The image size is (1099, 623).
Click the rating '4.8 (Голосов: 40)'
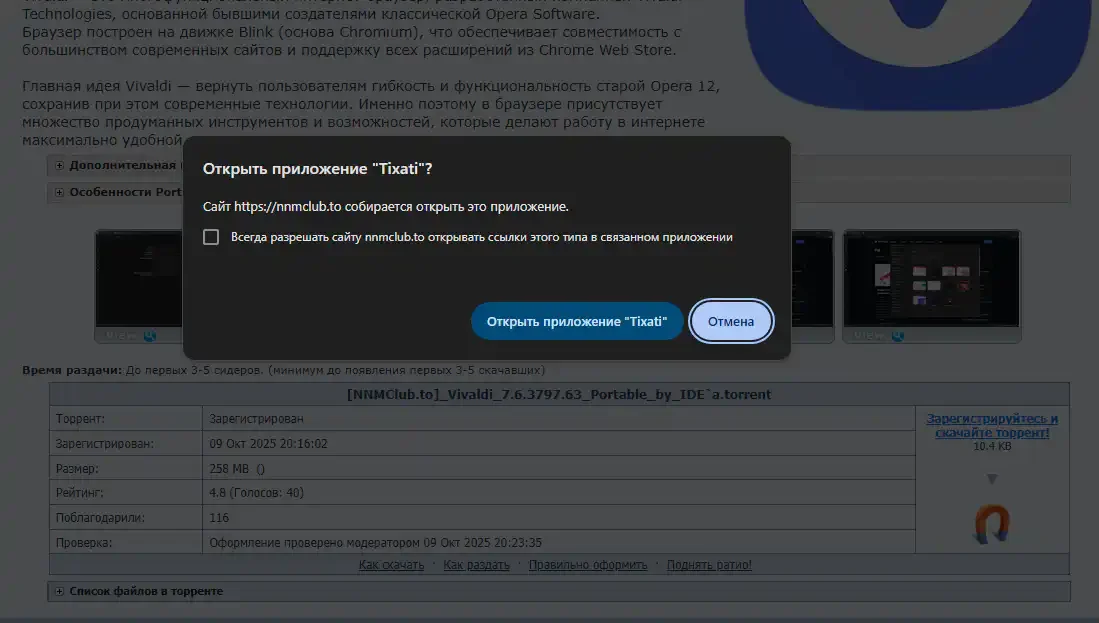pos(257,493)
